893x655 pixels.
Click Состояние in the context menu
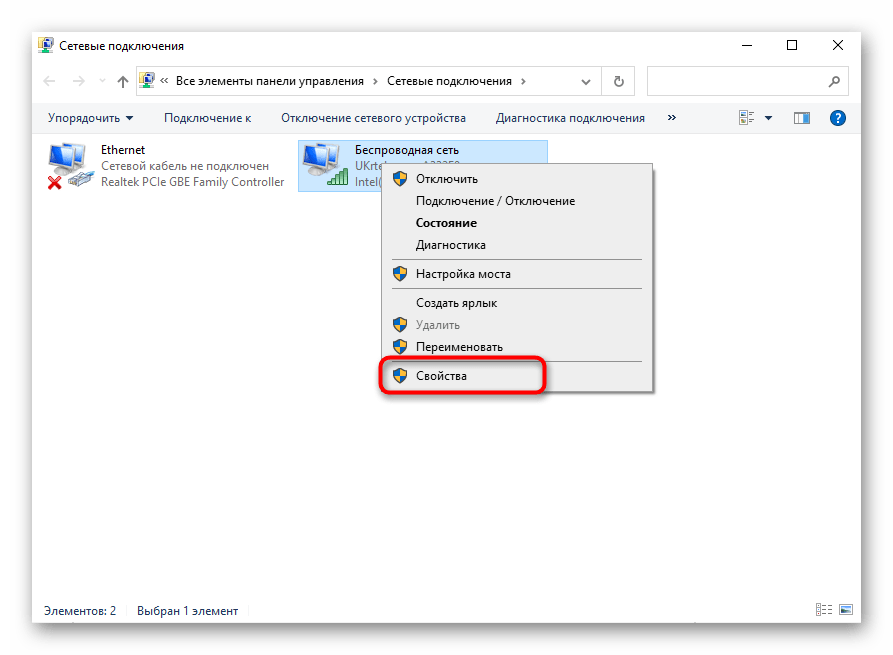tap(446, 223)
